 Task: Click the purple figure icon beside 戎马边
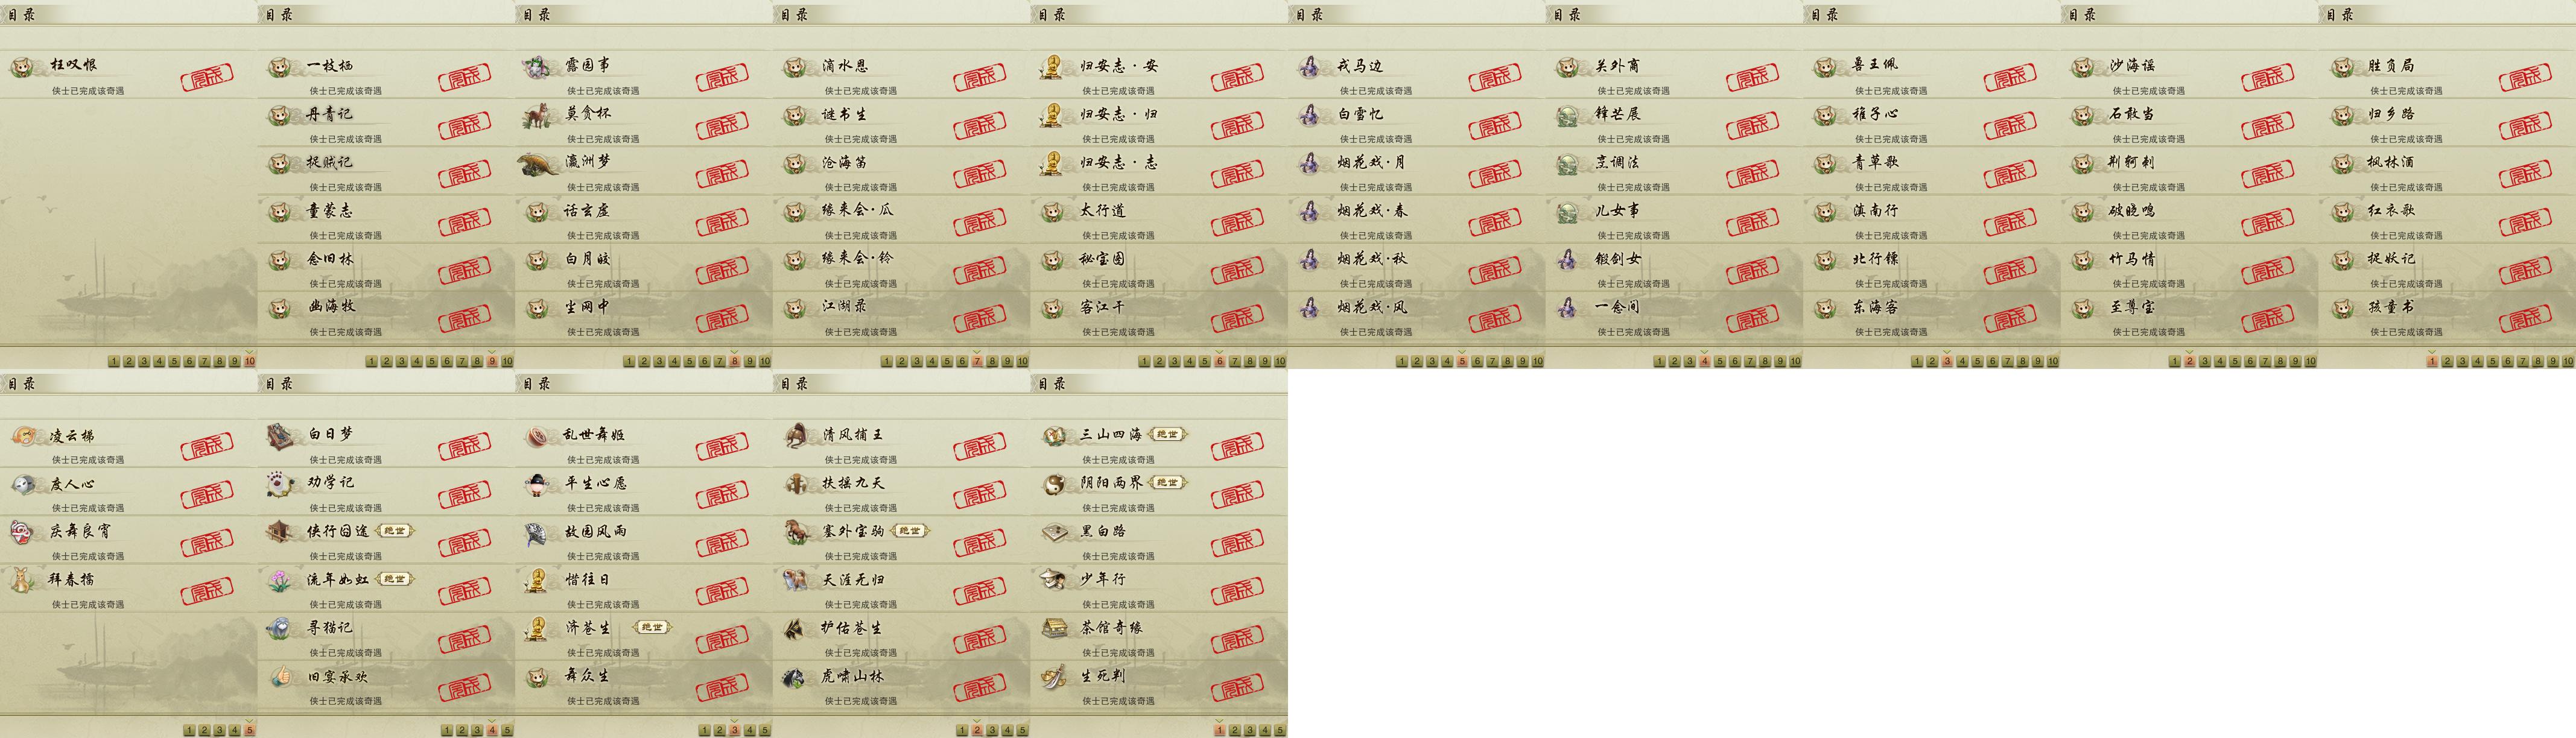1309,67
